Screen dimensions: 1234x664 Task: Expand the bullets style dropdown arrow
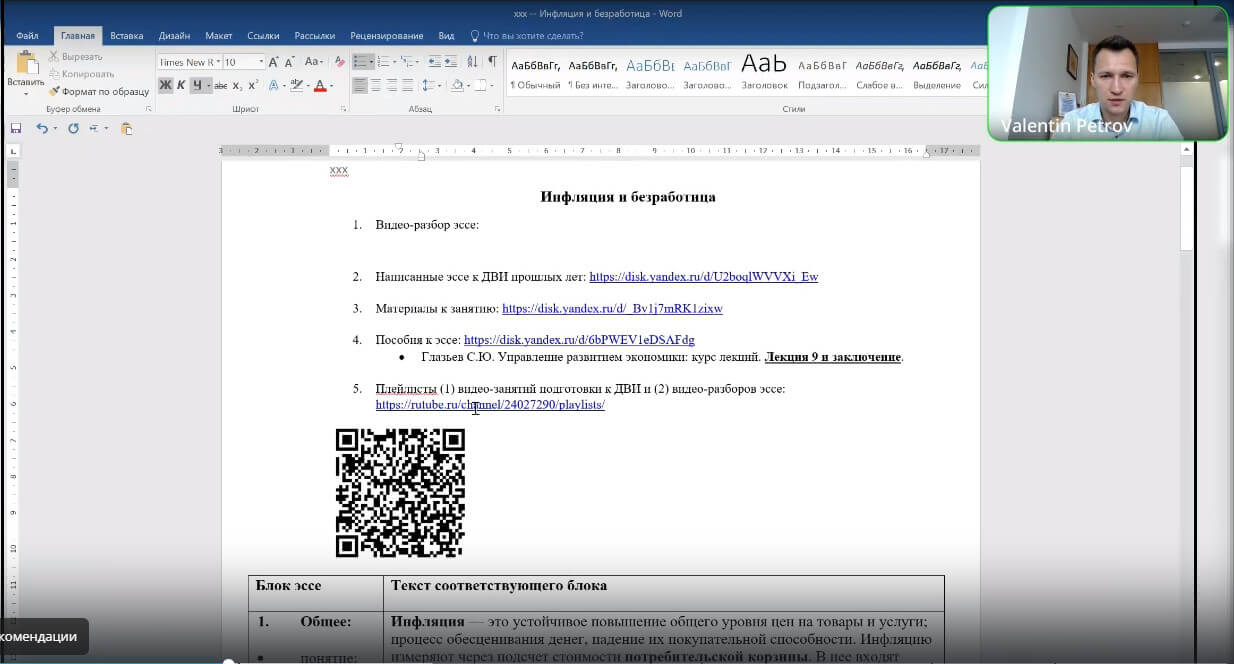click(x=371, y=62)
